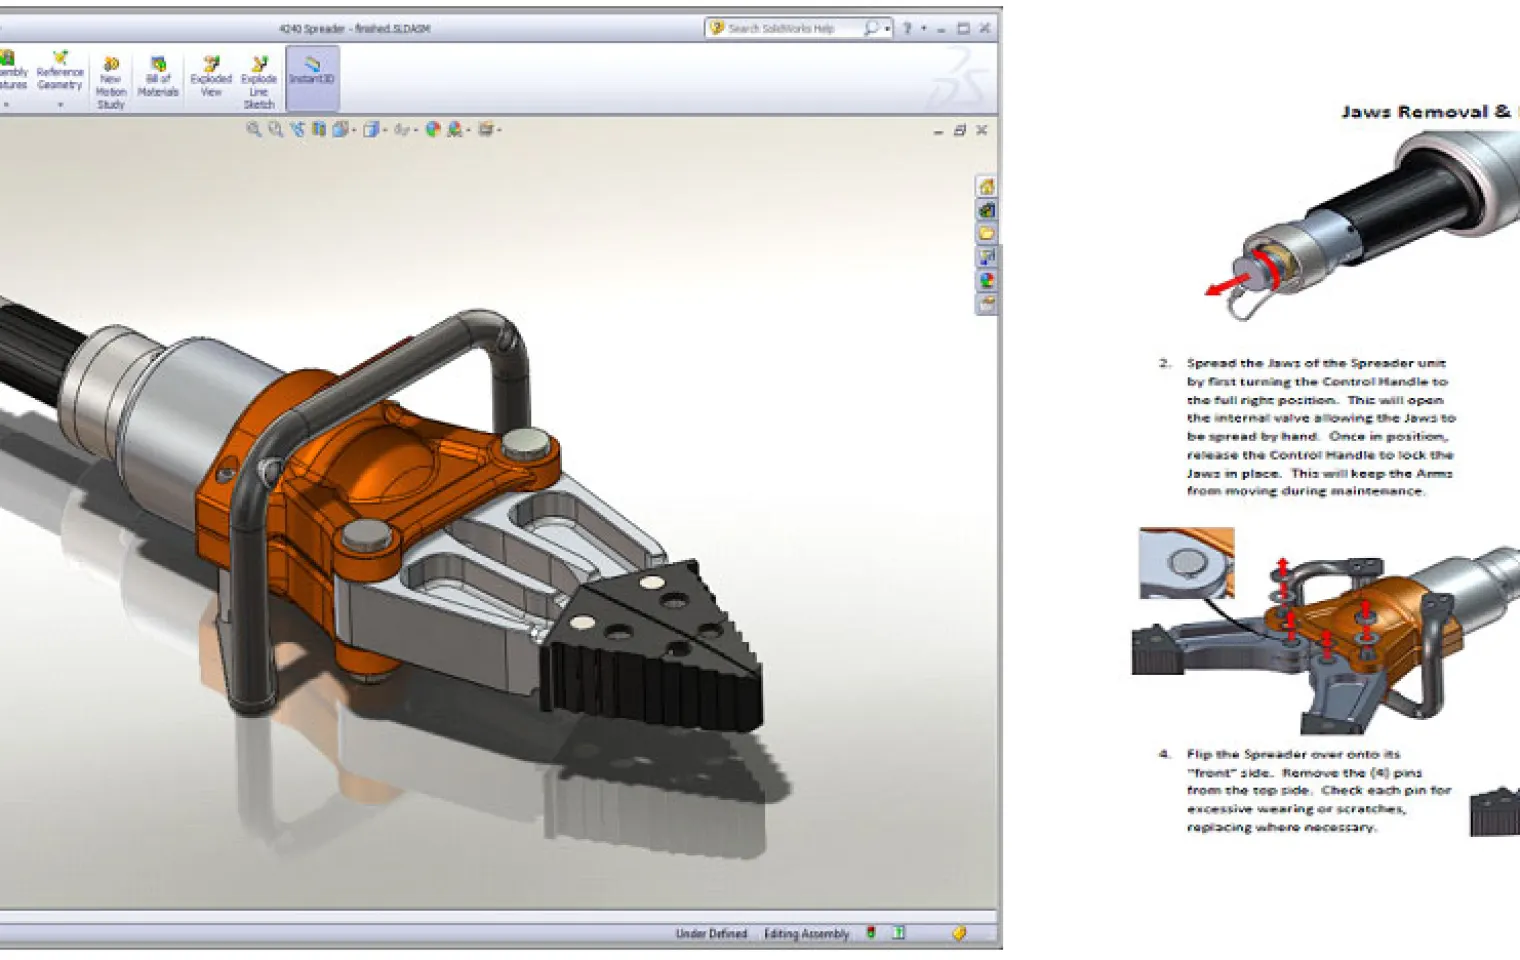
Task: Click step 2 Spread the Jaws instruction text
Action: [1320, 427]
